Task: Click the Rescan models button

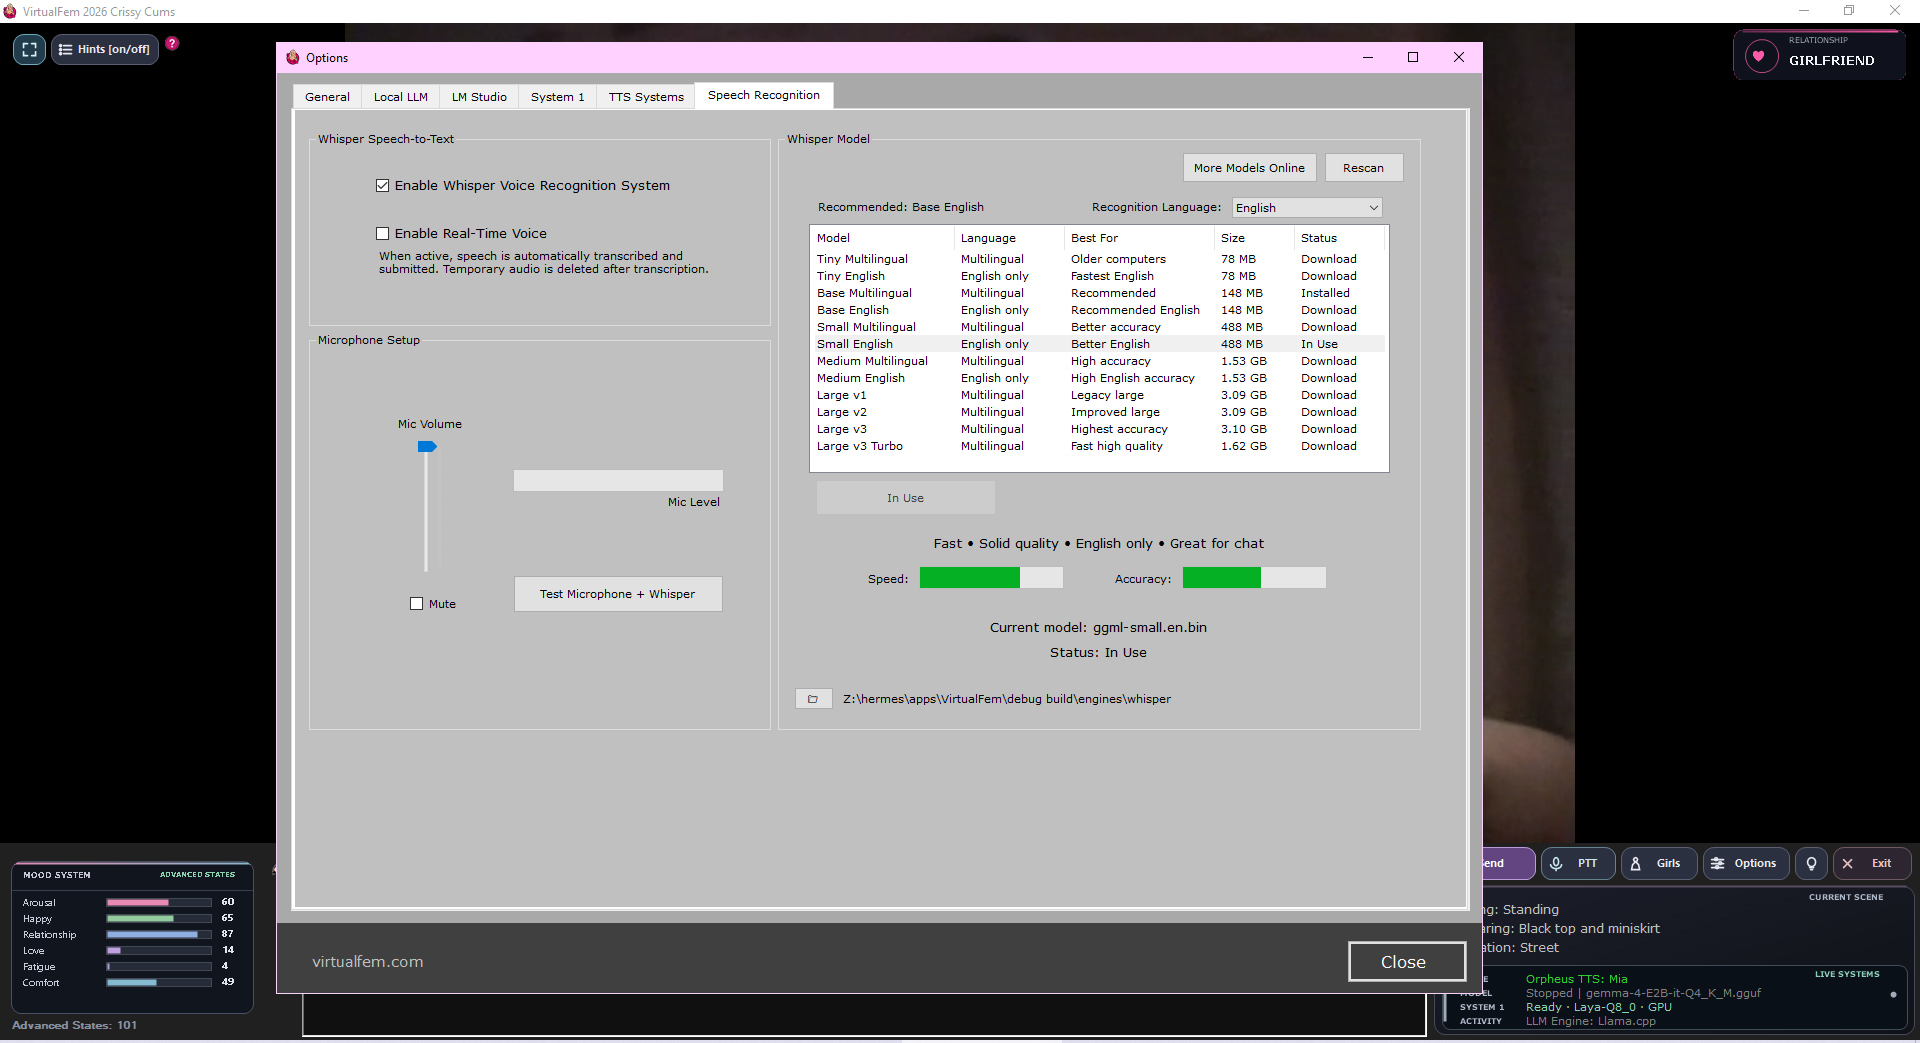Action: point(1364,168)
